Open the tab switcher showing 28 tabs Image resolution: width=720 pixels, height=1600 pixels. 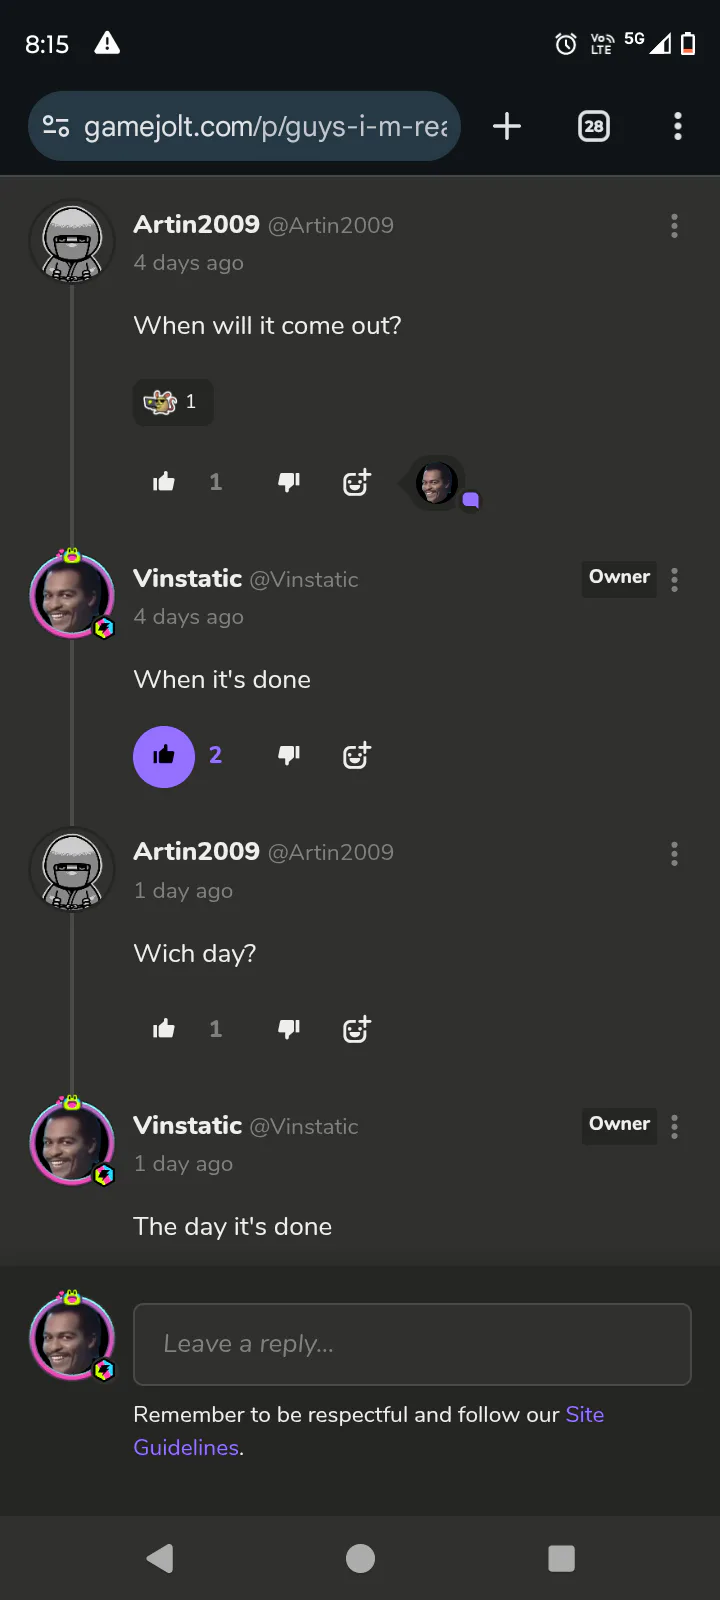594,126
